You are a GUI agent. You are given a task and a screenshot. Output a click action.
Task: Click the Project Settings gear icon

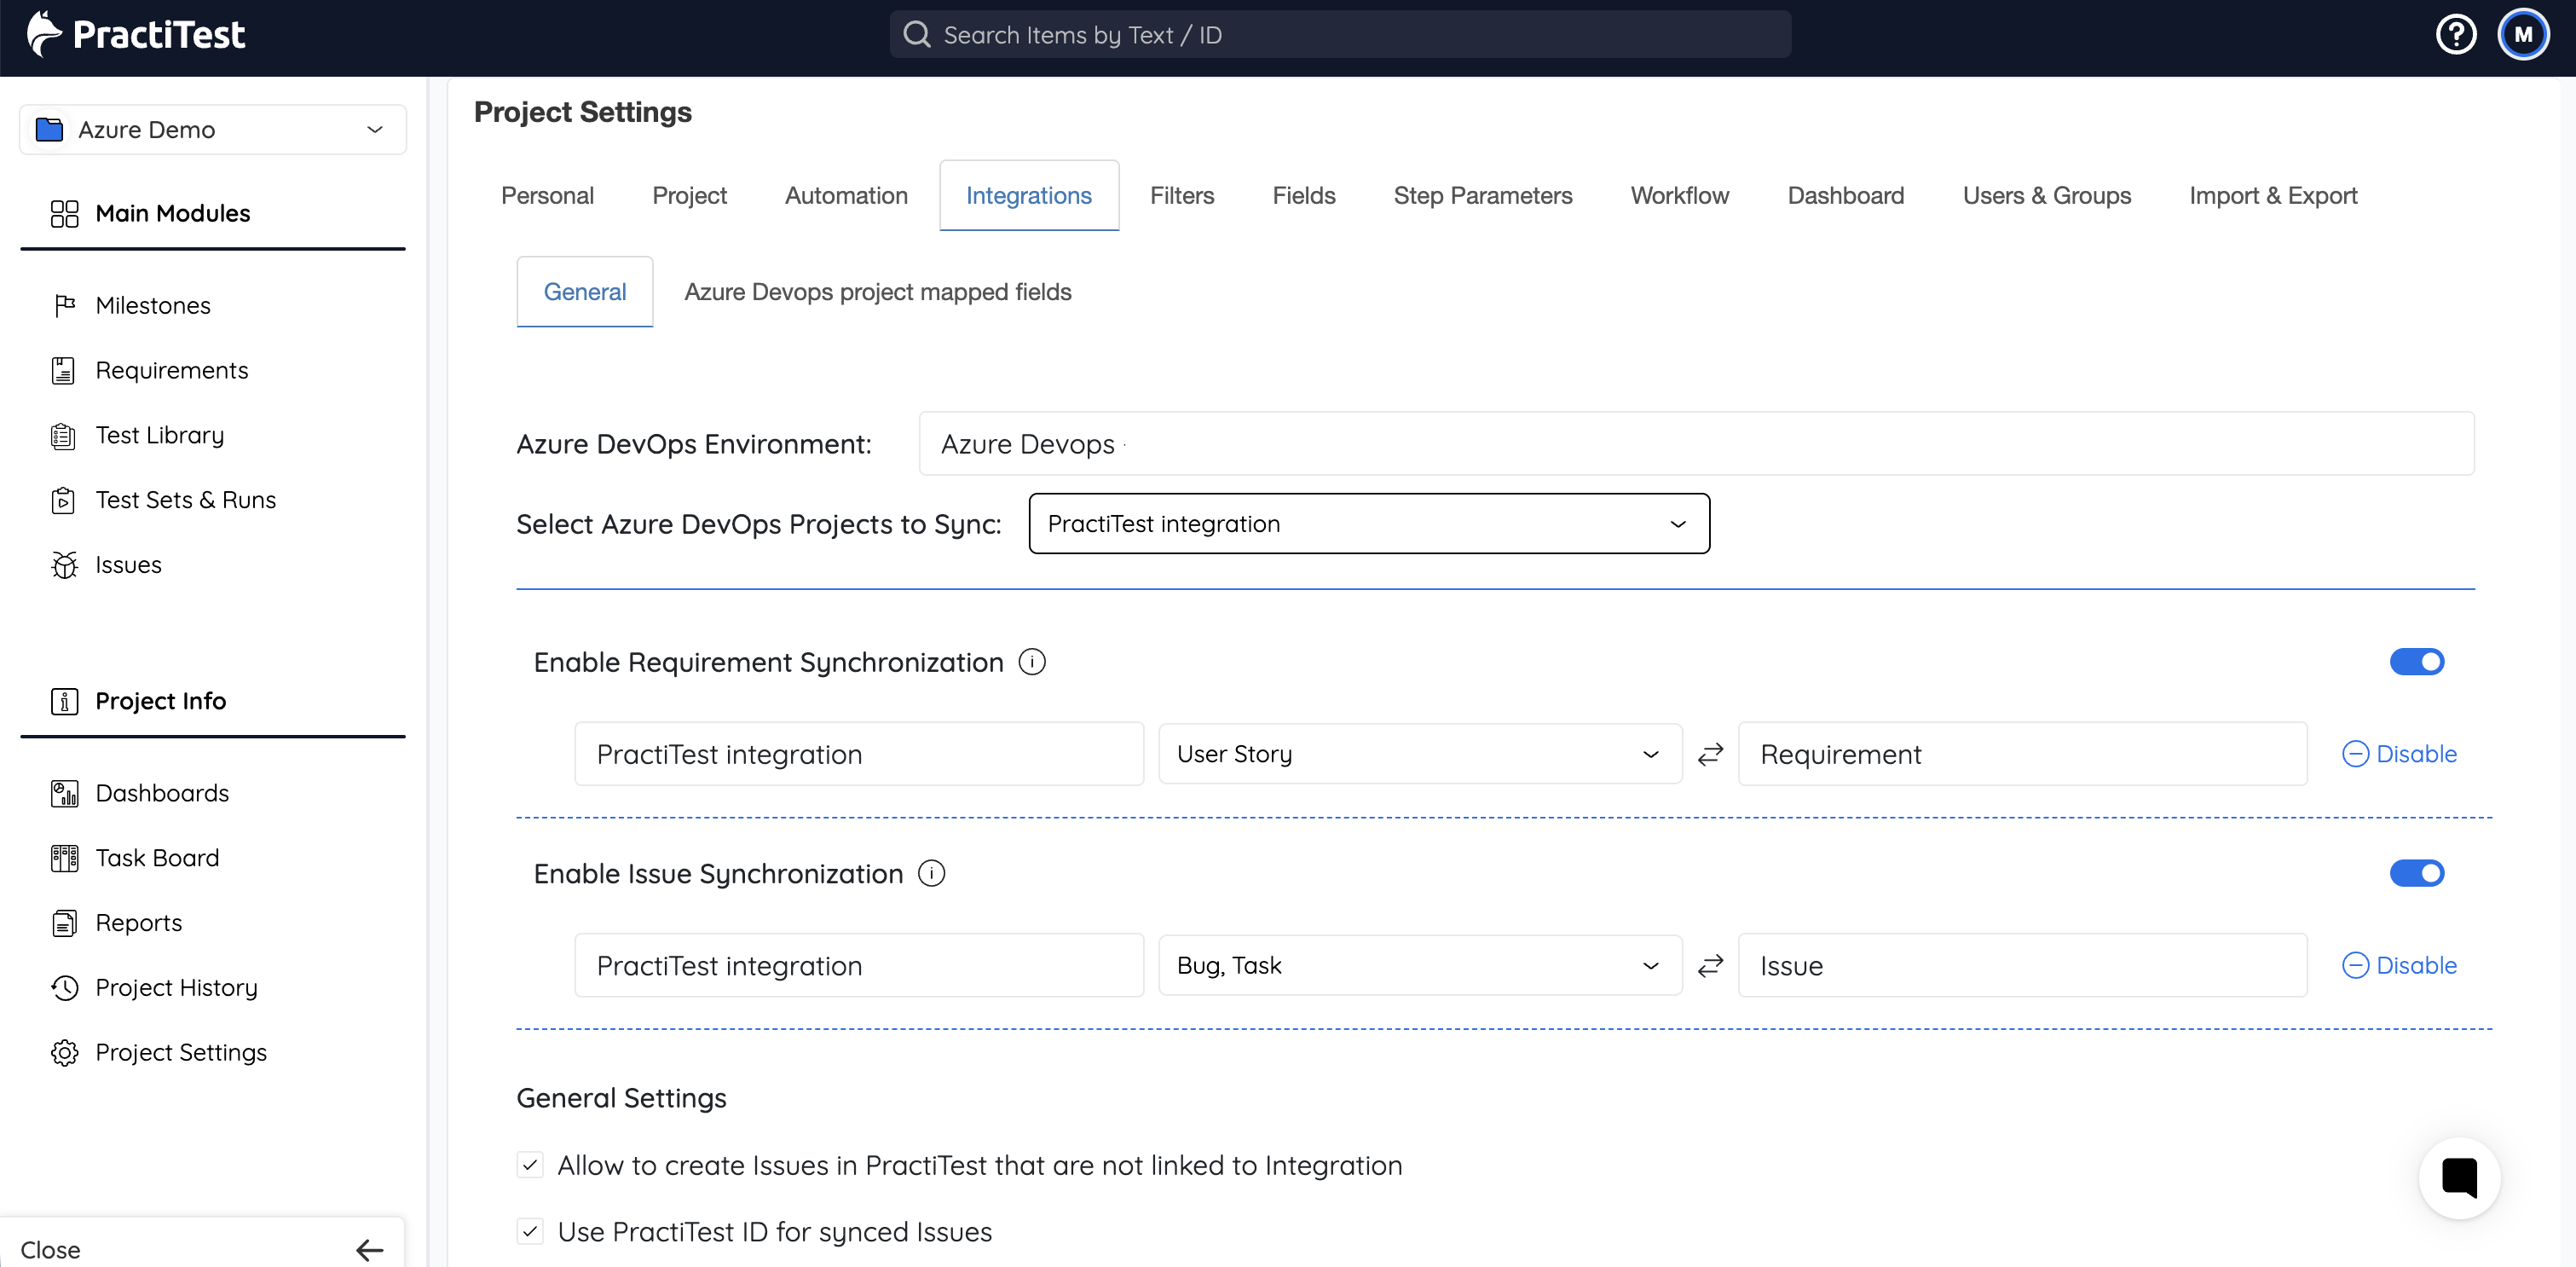tap(64, 1053)
